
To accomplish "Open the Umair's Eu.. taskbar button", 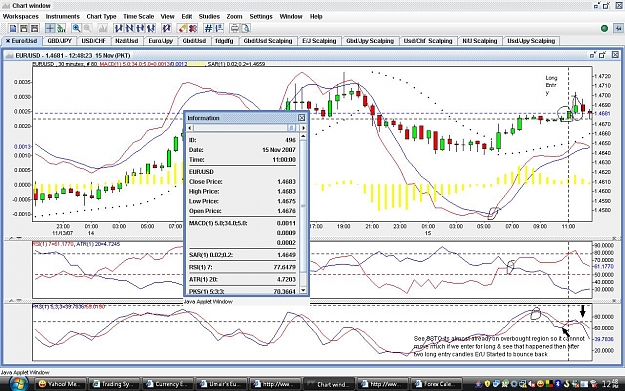I will pos(221,384).
